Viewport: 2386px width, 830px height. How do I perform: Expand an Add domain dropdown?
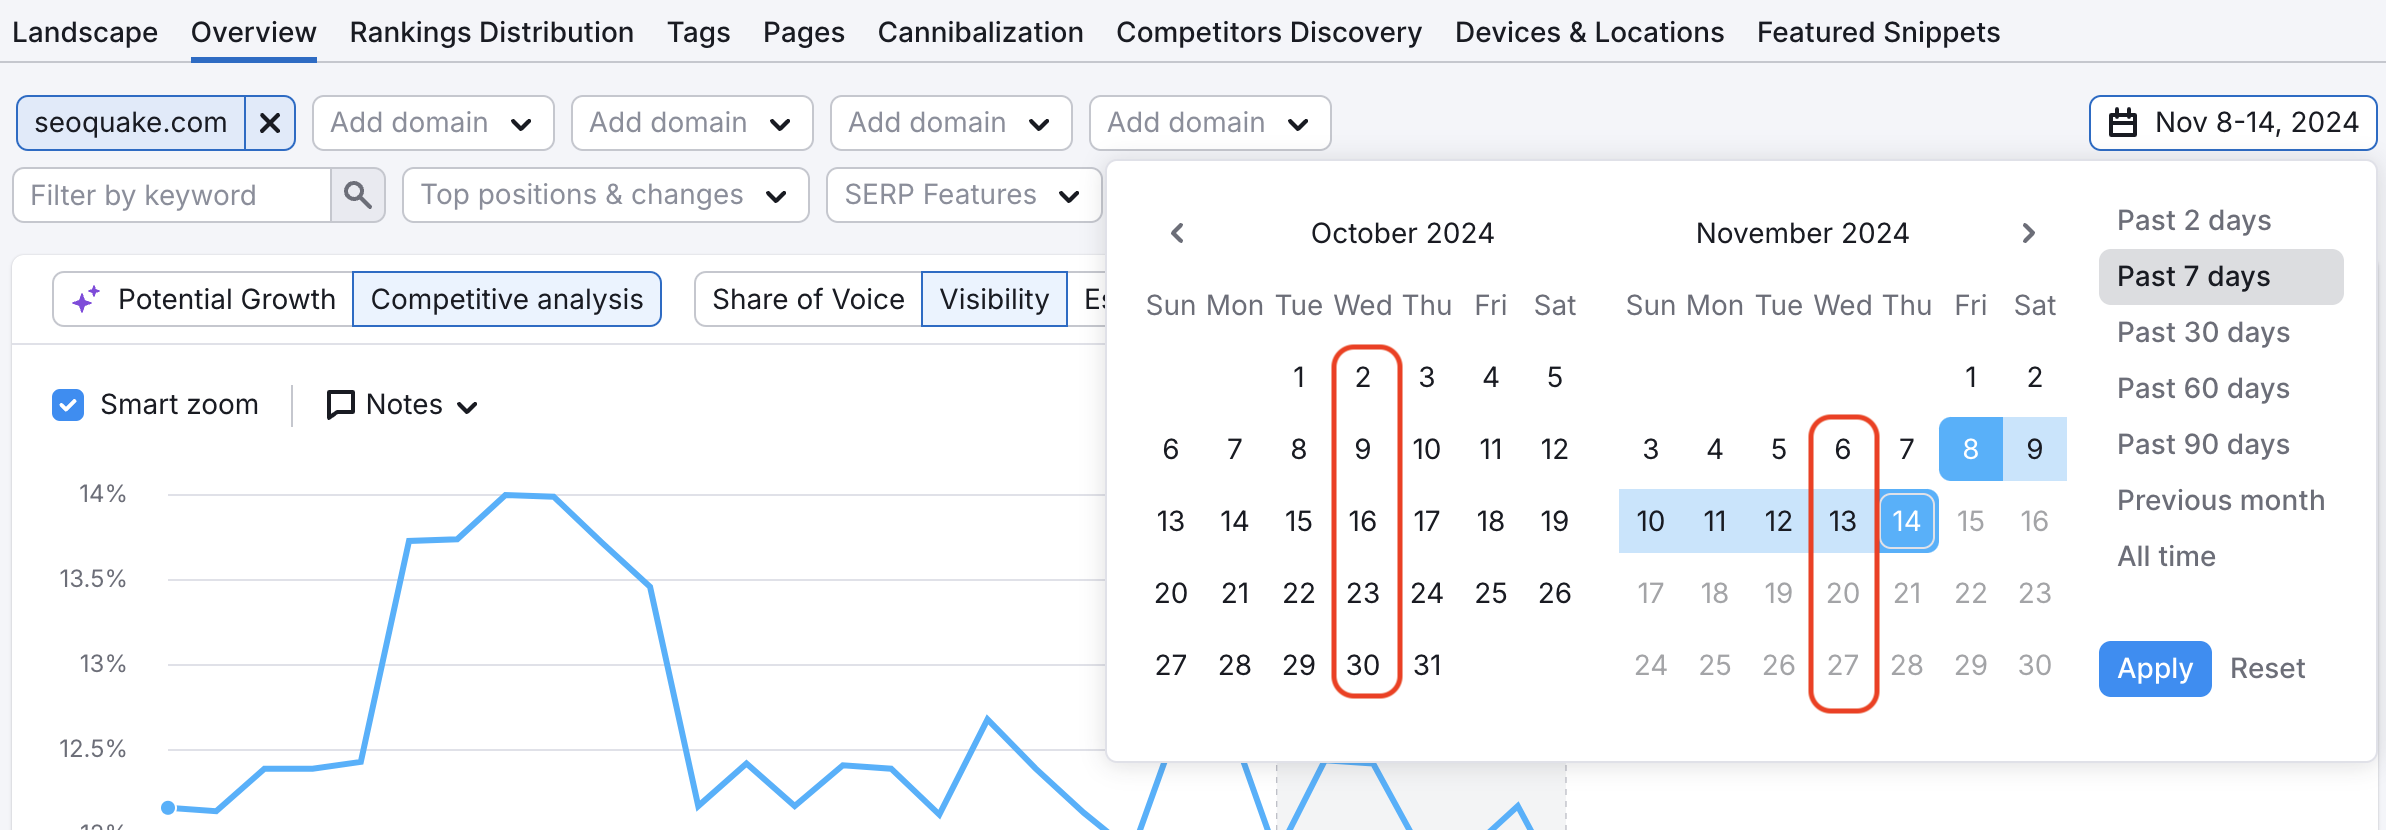432,122
